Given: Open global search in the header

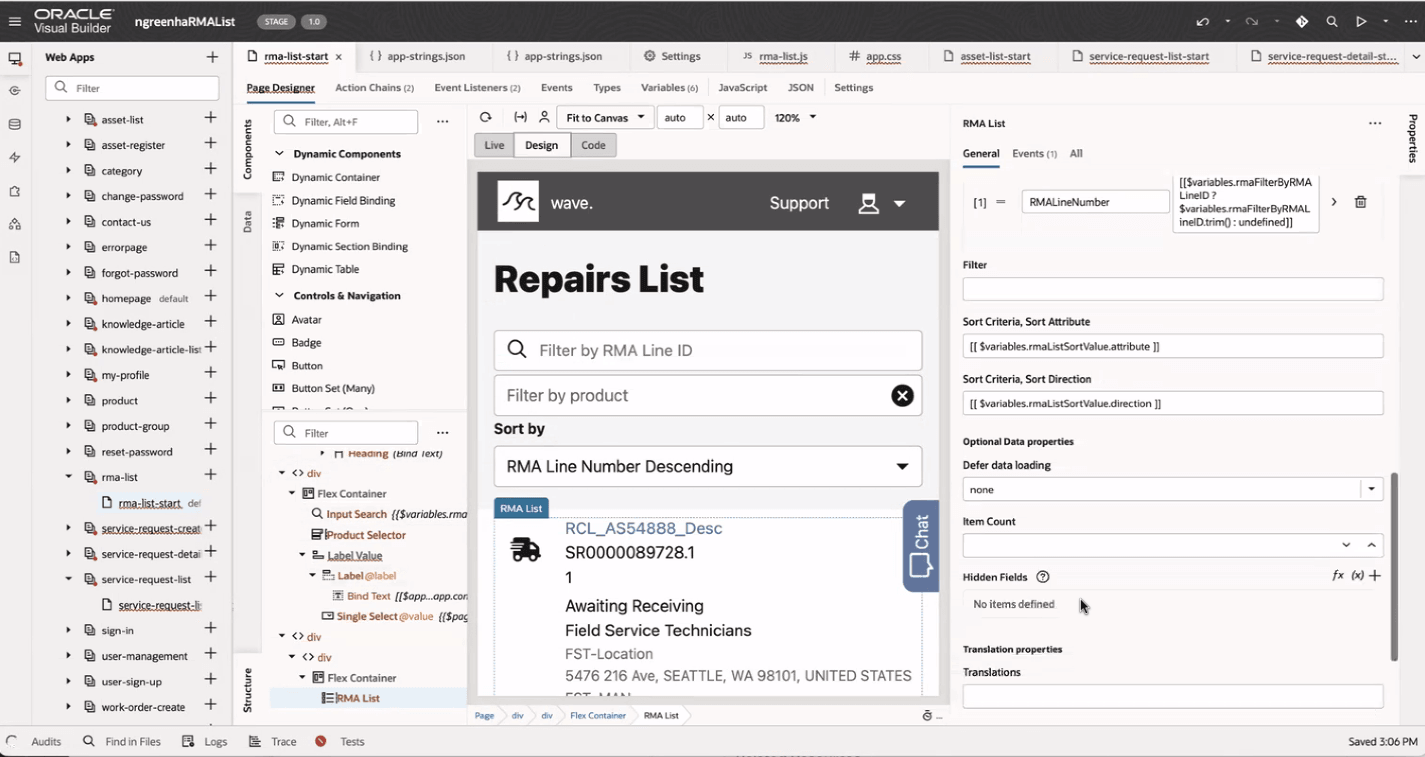Looking at the screenshot, I should 1330,20.
